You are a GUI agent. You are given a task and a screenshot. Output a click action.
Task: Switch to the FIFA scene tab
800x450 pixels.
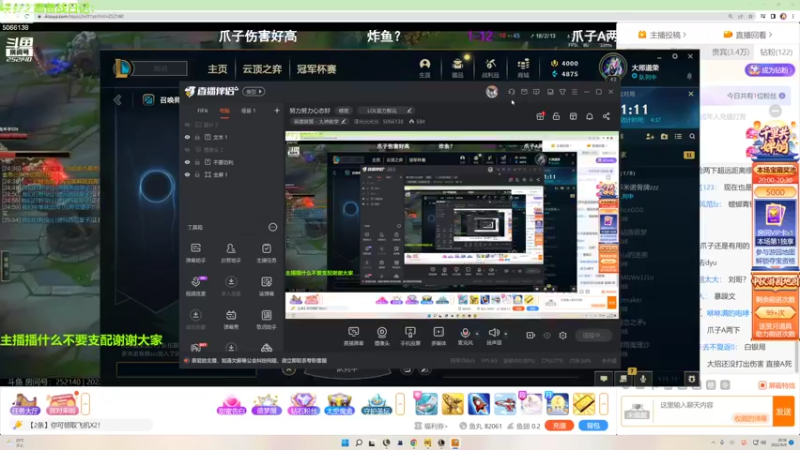pos(203,111)
